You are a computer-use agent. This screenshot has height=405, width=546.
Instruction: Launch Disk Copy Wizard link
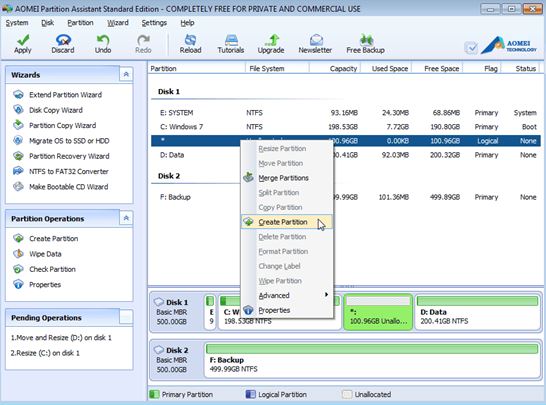56,110
